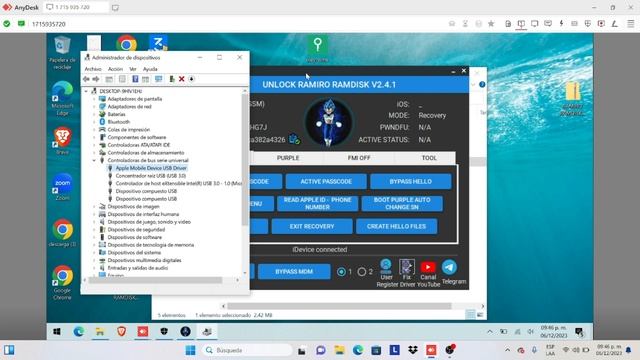Expand the Bluetooth node

pyautogui.click(x=94, y=122)
